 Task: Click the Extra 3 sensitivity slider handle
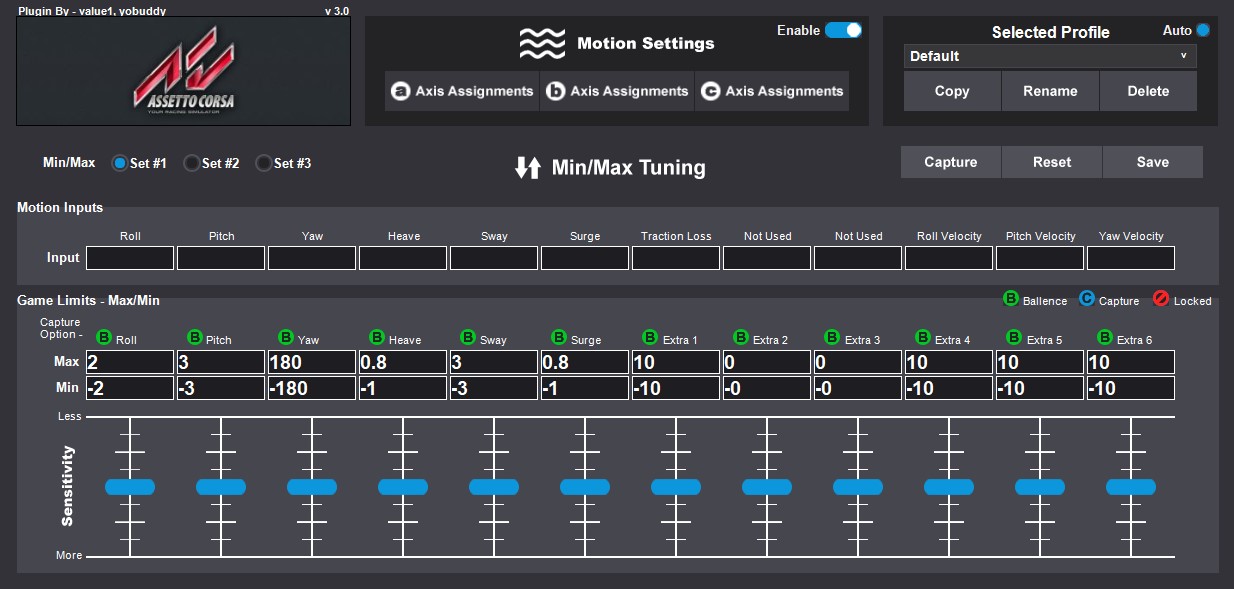(x=858, y=487)
